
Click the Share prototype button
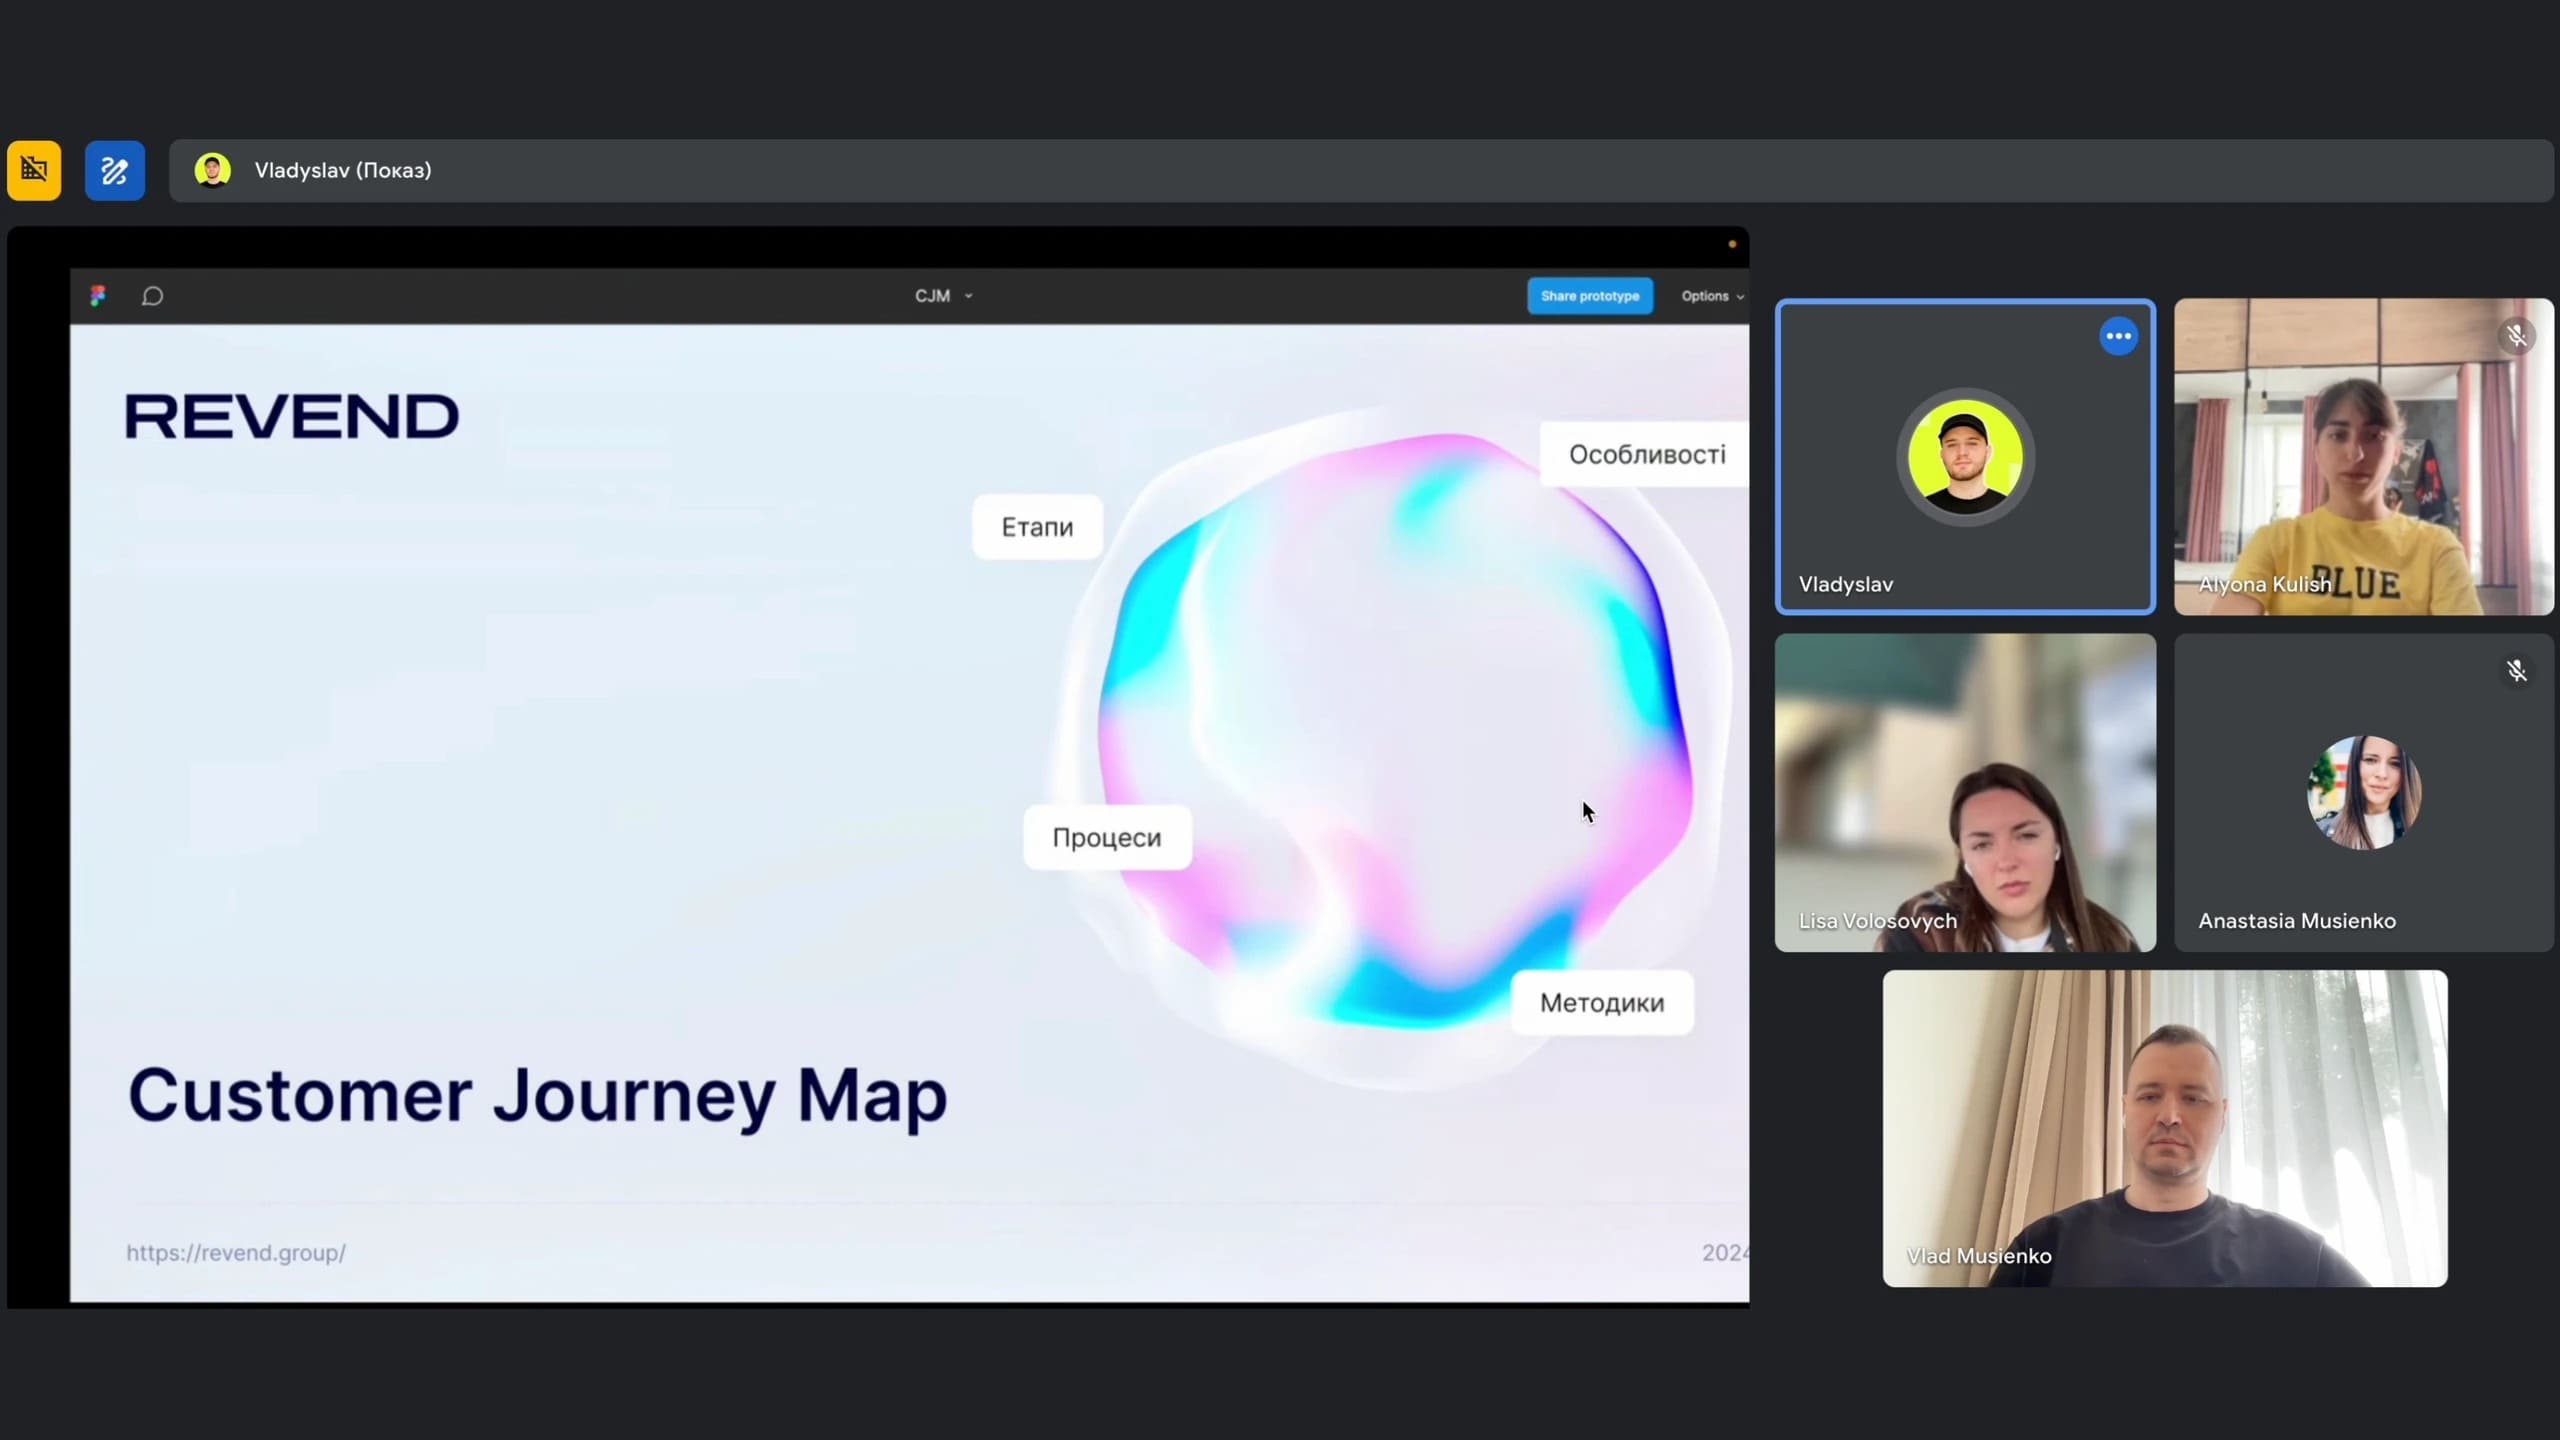[x=1589, y=296]
